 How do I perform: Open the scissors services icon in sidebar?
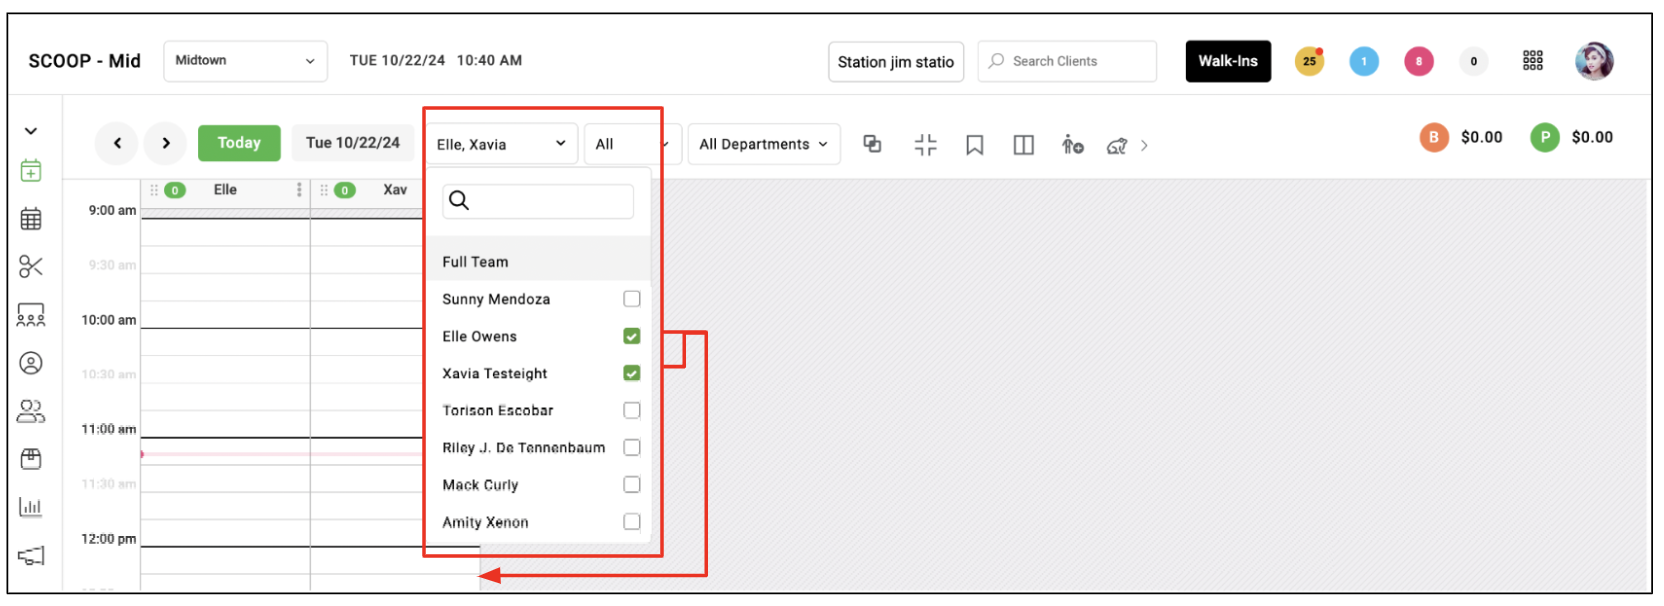pos(31,267)
